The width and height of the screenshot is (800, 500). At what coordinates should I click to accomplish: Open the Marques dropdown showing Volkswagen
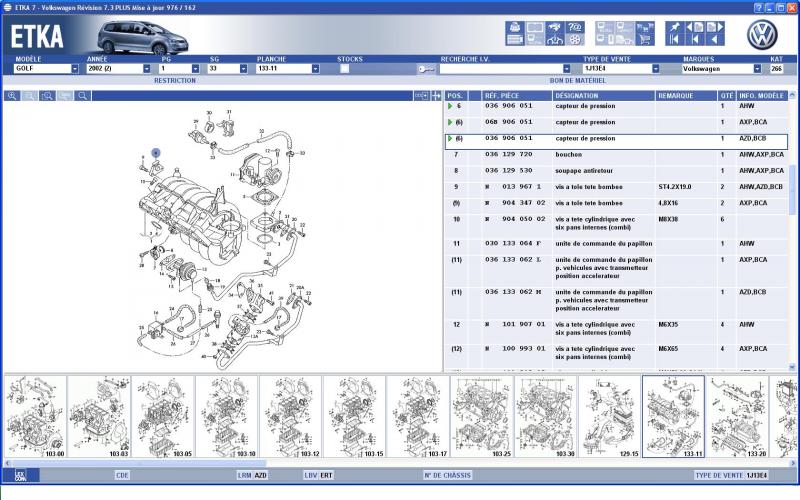click(758, 69)
